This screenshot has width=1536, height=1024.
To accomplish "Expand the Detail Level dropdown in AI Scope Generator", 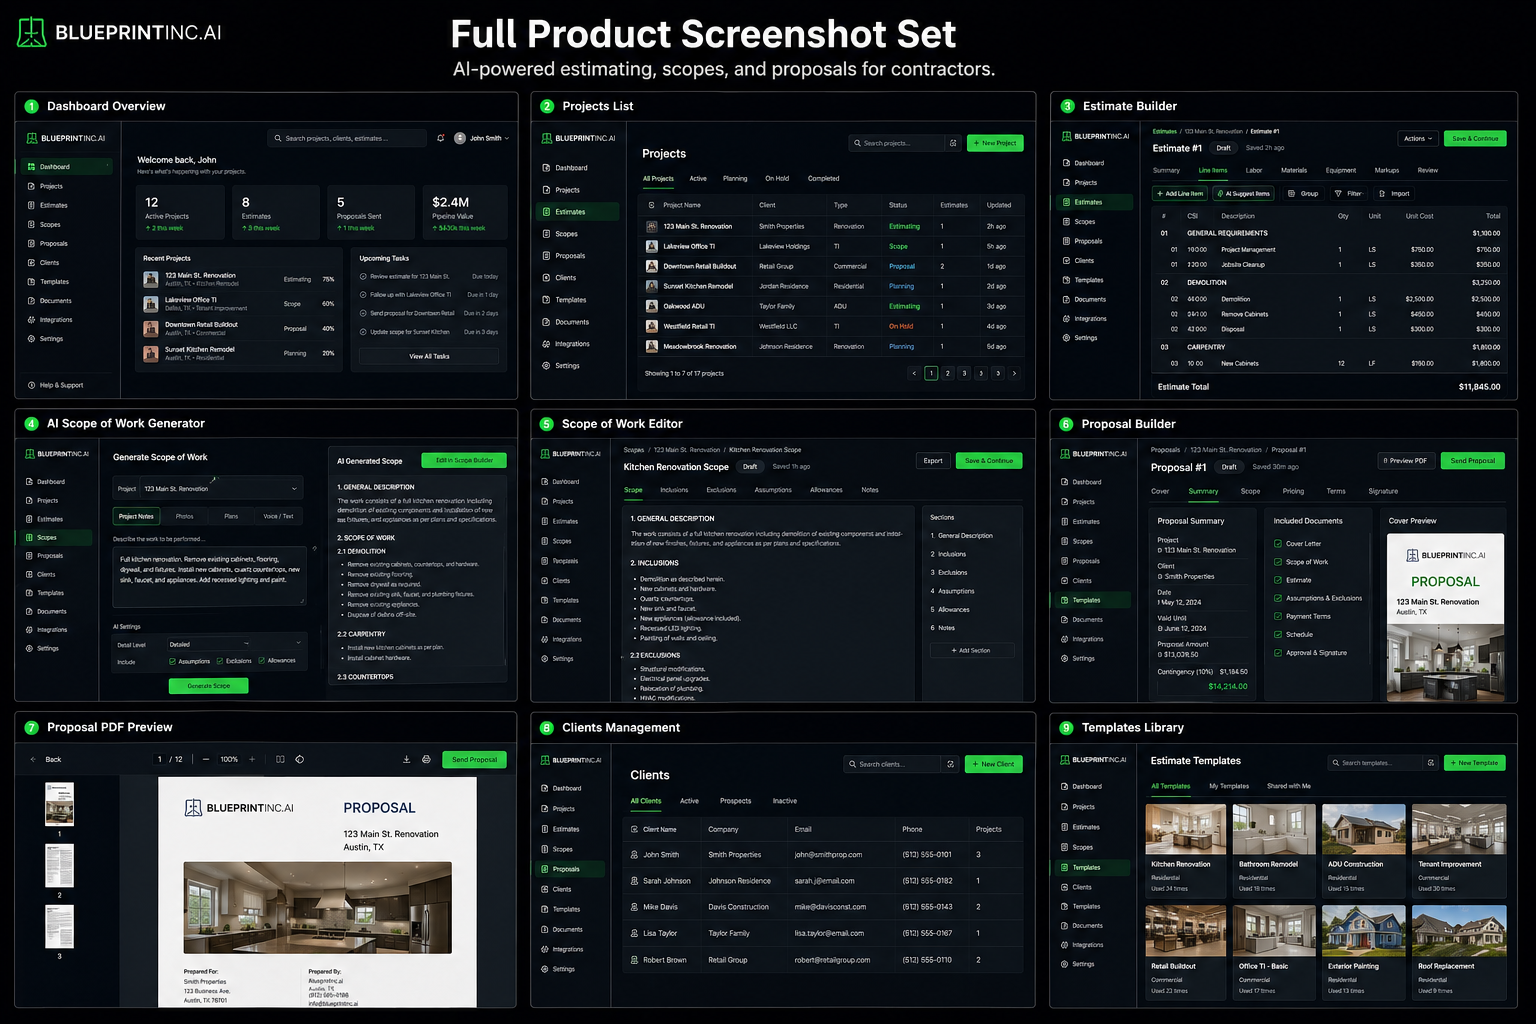I will pos(234,645).
